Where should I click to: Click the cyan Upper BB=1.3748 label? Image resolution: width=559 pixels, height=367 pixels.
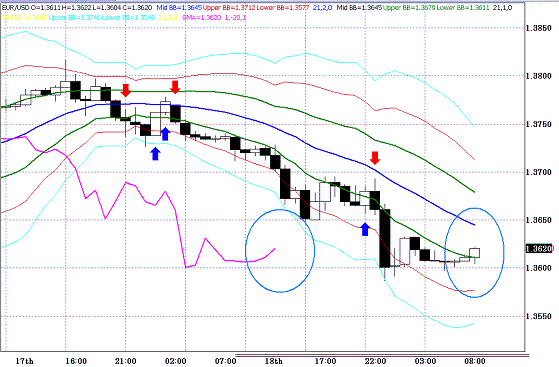[x=75, y=17]
